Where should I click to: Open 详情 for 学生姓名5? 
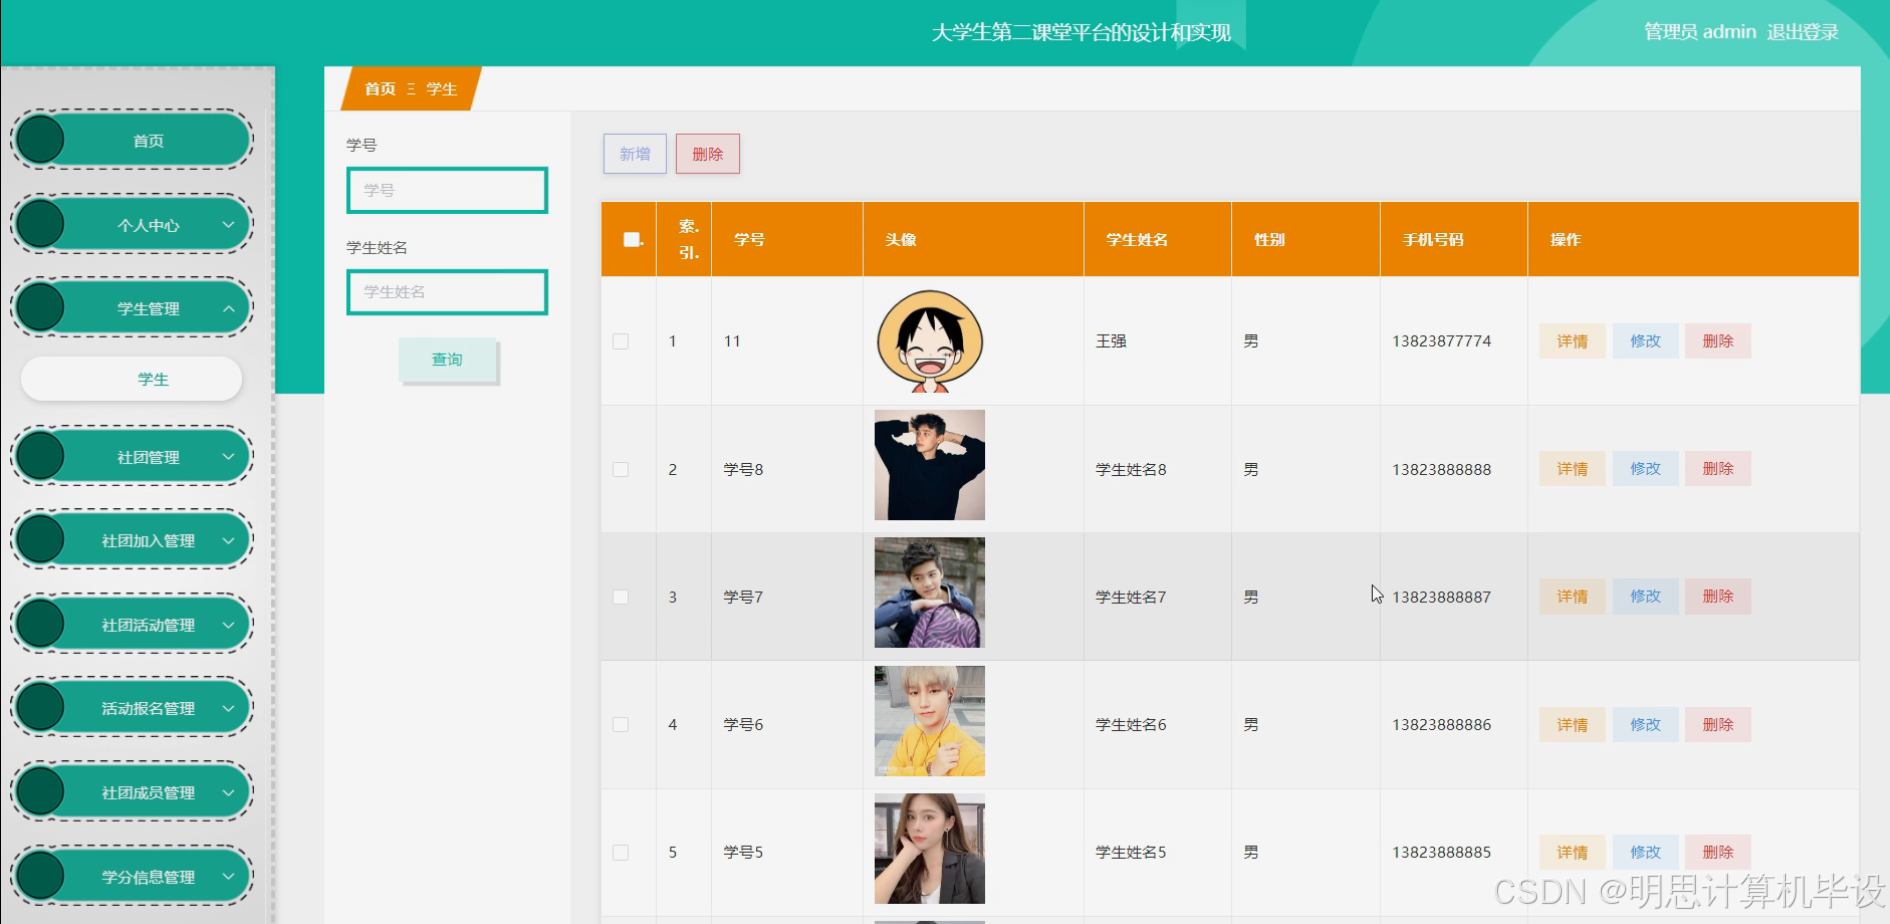(1572, 852)
